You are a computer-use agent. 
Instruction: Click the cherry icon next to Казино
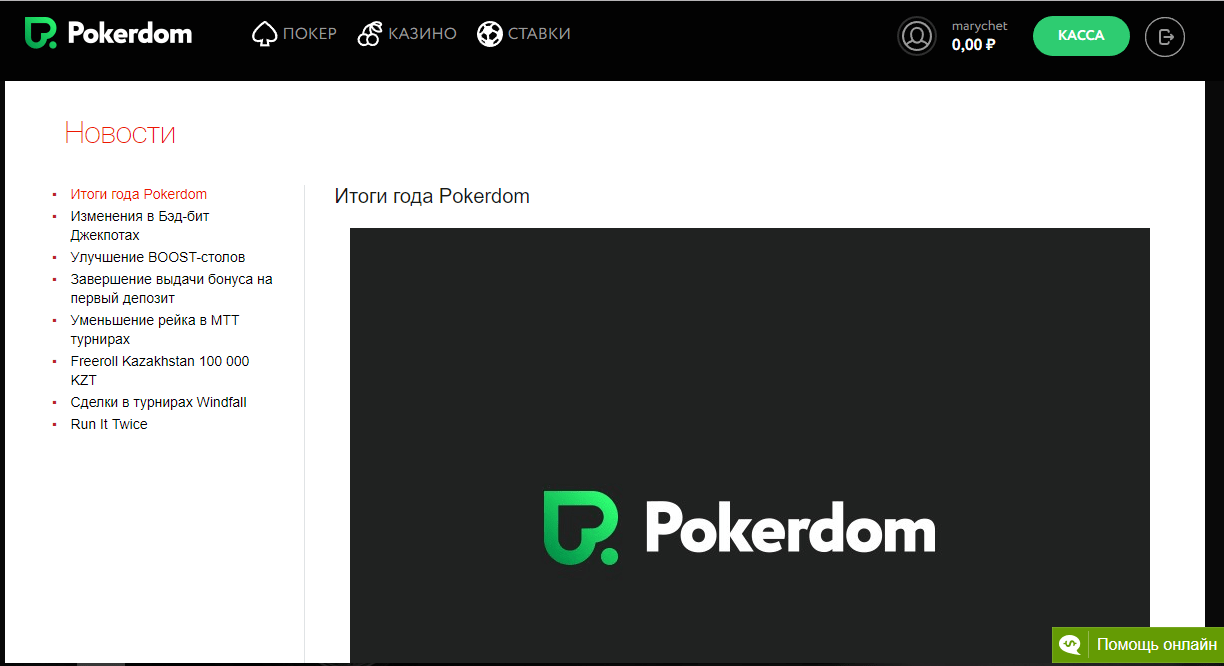coord(369,35)
